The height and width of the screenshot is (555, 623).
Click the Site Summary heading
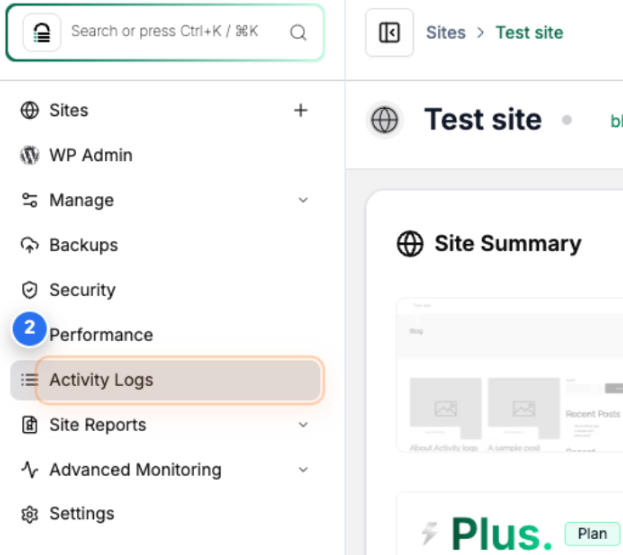click(508, 244)
